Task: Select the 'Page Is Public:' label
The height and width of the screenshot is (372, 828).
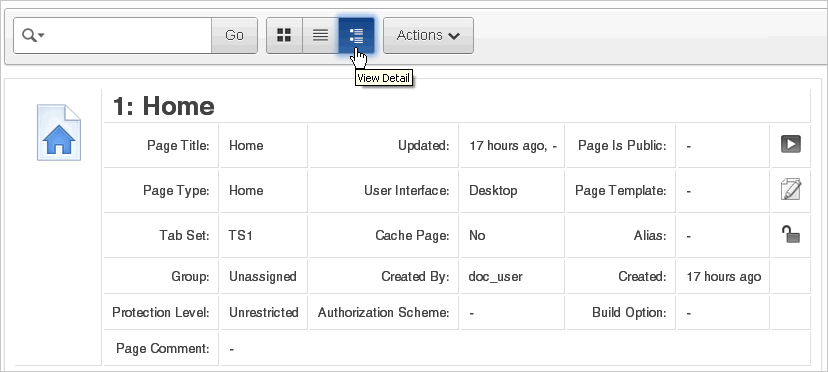Action: 622,145
